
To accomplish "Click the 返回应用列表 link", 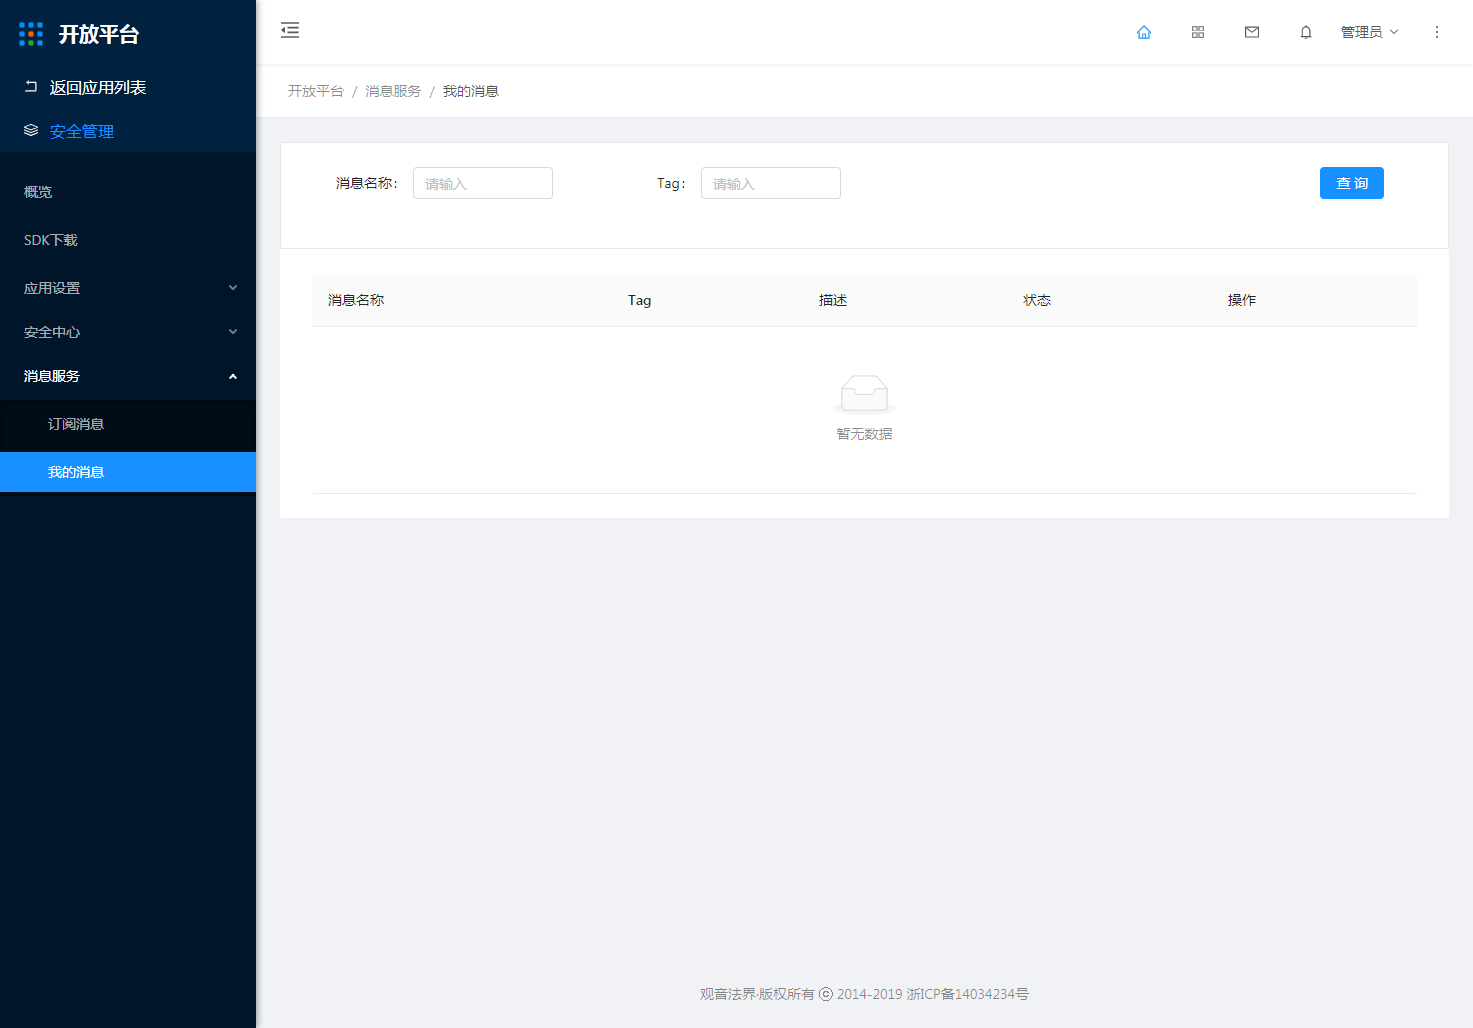I will click(x=98, y=87).
